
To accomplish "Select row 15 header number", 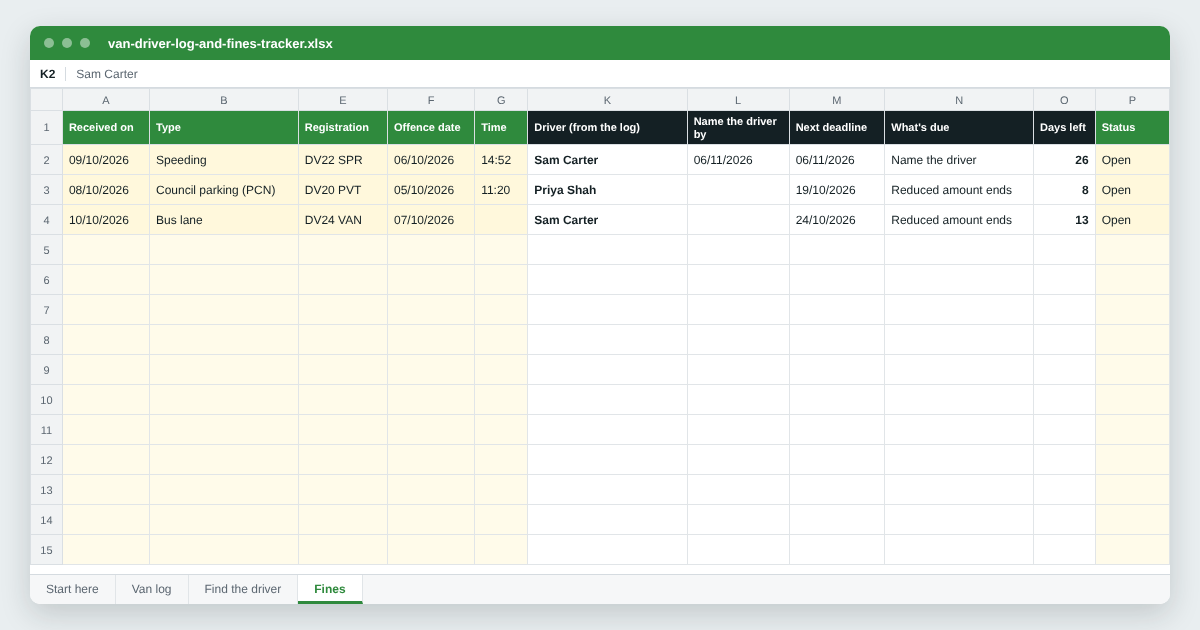I will click(x=46, y=550).
